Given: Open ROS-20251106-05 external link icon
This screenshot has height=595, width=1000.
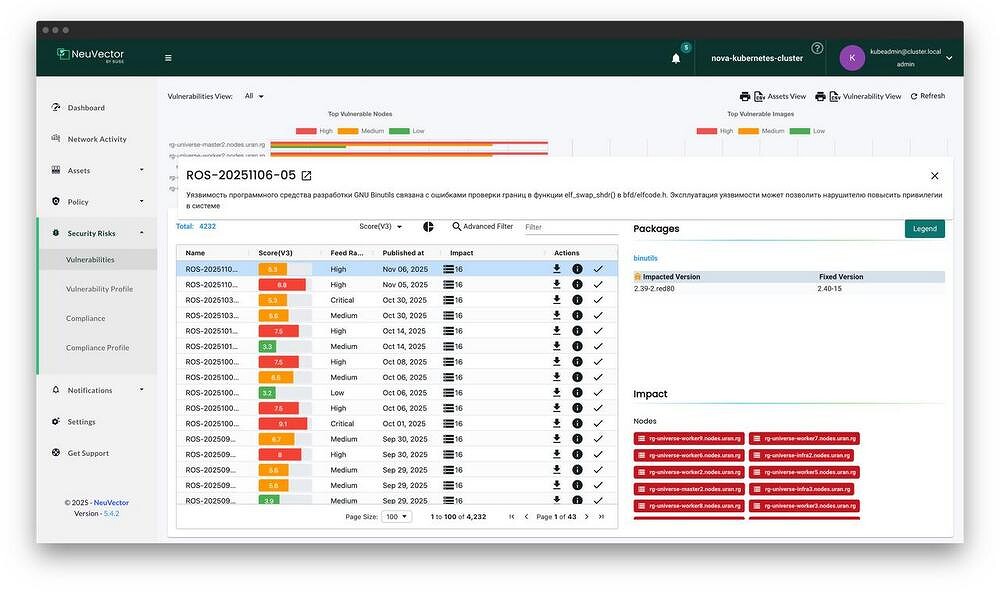Looking at the screenshot, I should [x=307, y=176].
